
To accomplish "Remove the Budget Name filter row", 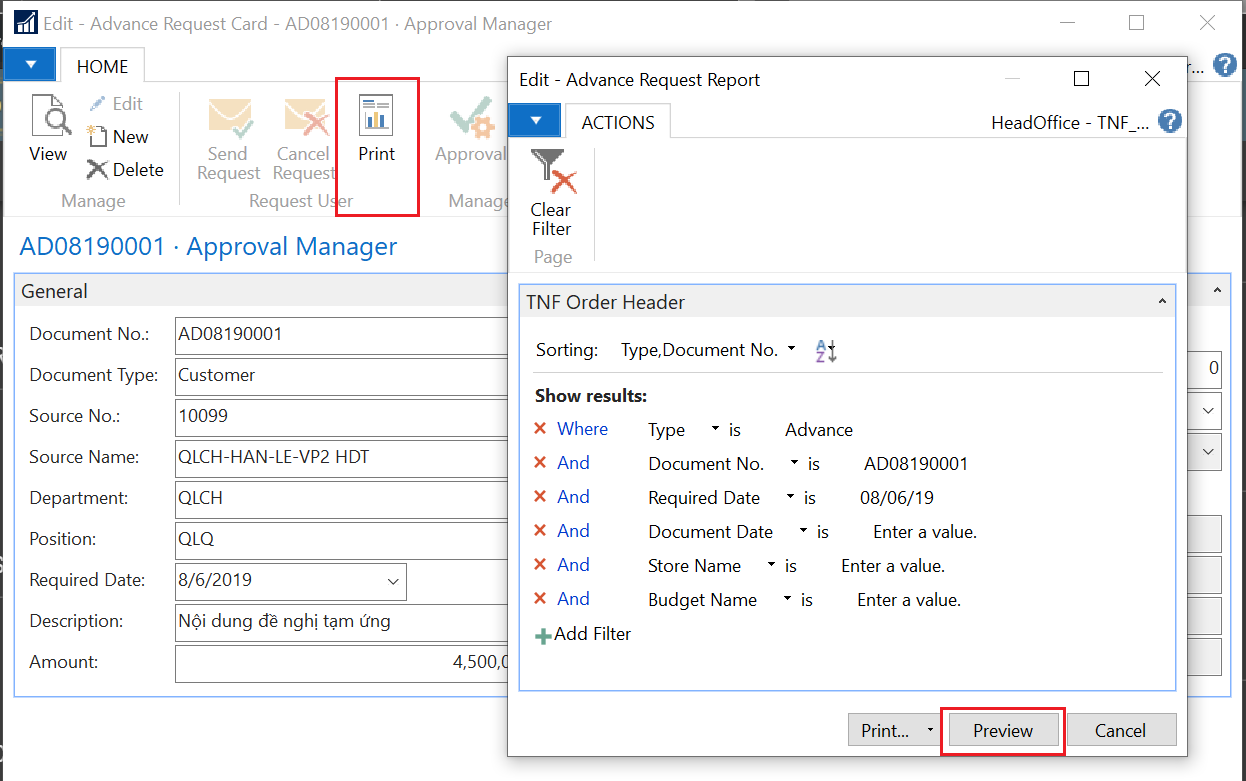I will (540, 599).
